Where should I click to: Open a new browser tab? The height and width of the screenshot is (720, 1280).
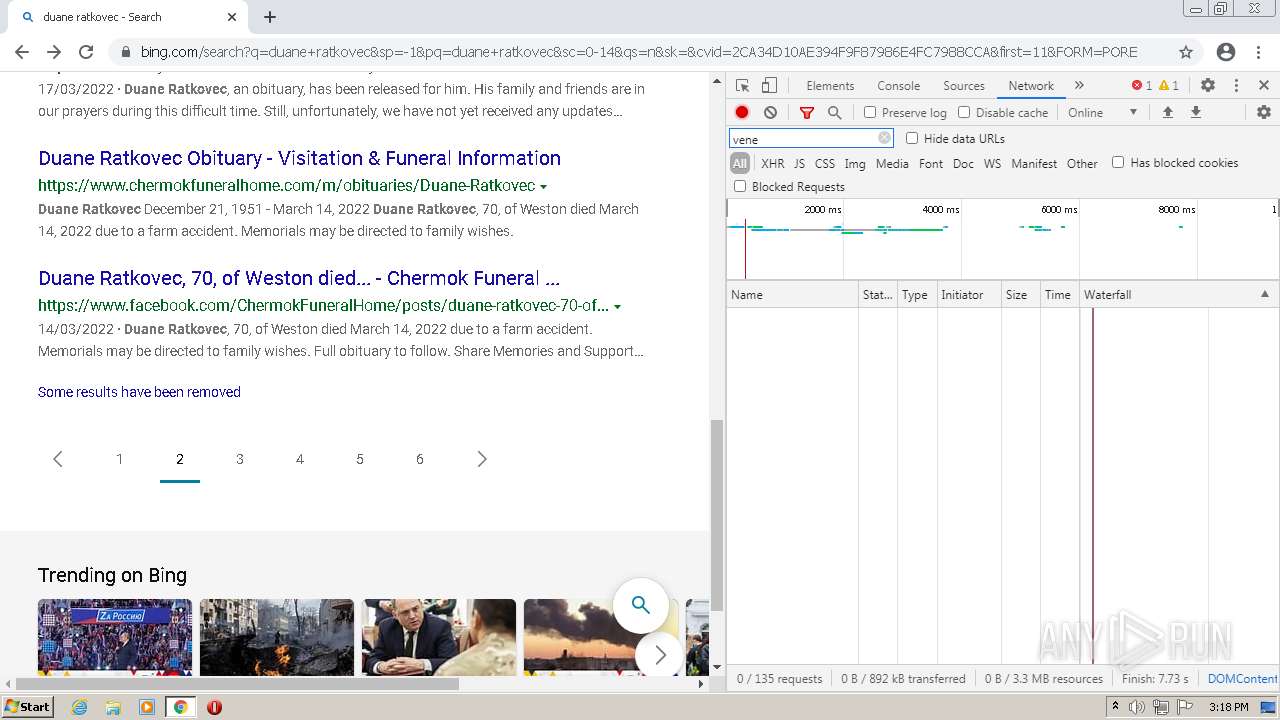[x=270, y=17]
